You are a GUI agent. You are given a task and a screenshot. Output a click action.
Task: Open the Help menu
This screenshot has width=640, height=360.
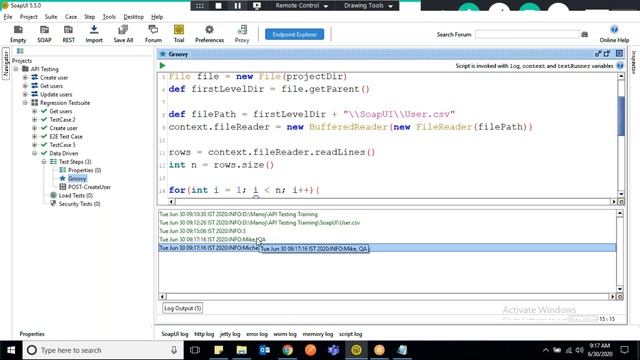pos(157,17)
